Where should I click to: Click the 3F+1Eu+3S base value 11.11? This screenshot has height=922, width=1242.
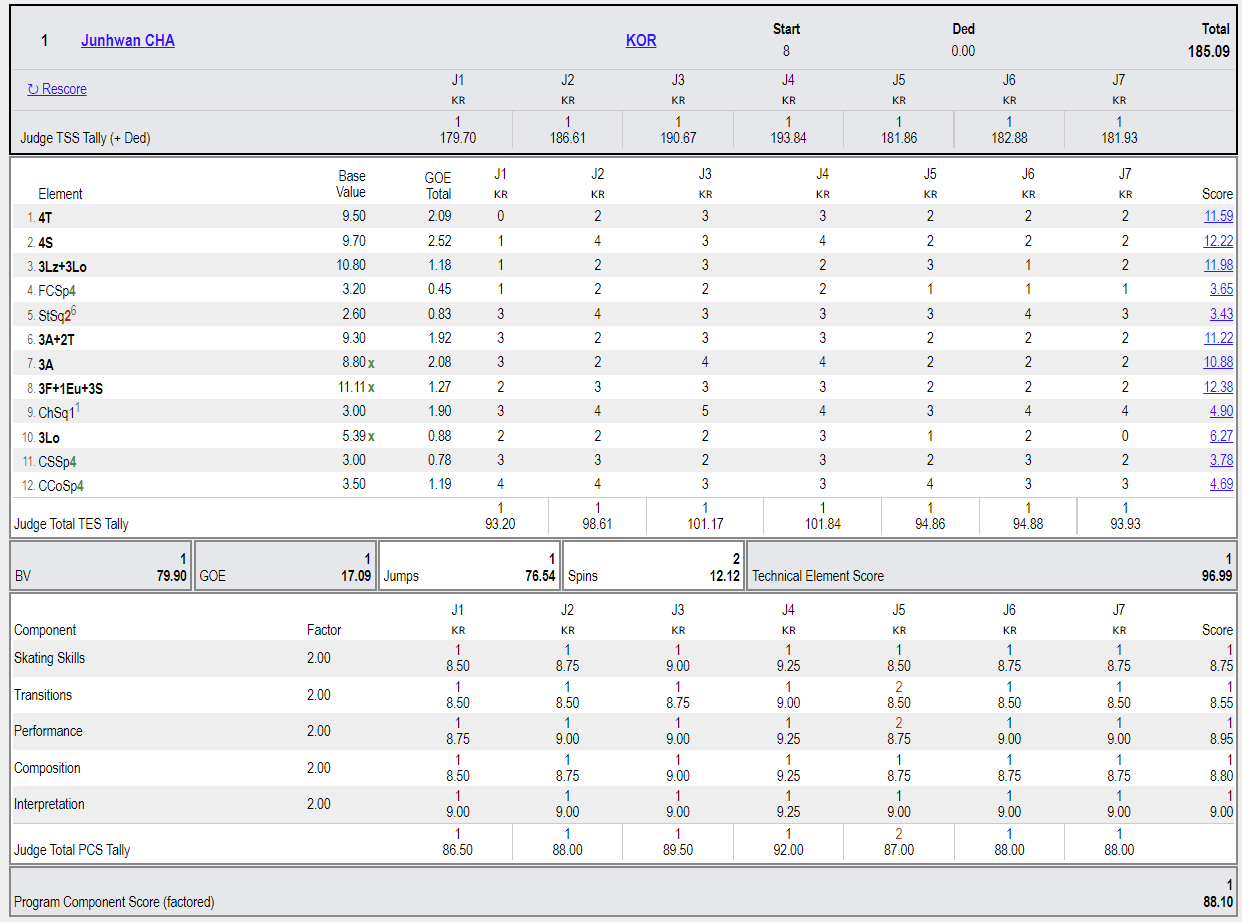(350, 387)
